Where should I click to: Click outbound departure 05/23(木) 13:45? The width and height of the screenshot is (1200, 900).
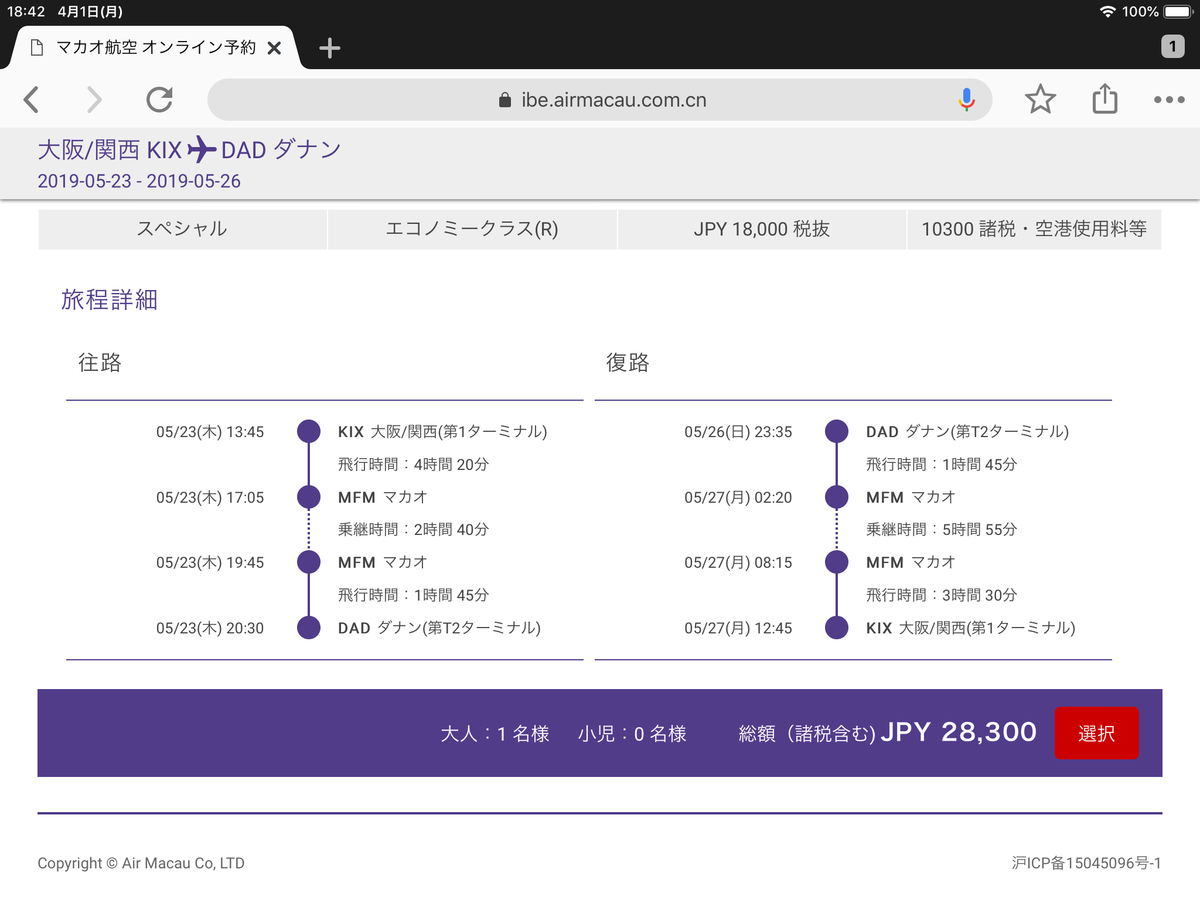click(x=210, y=432)
